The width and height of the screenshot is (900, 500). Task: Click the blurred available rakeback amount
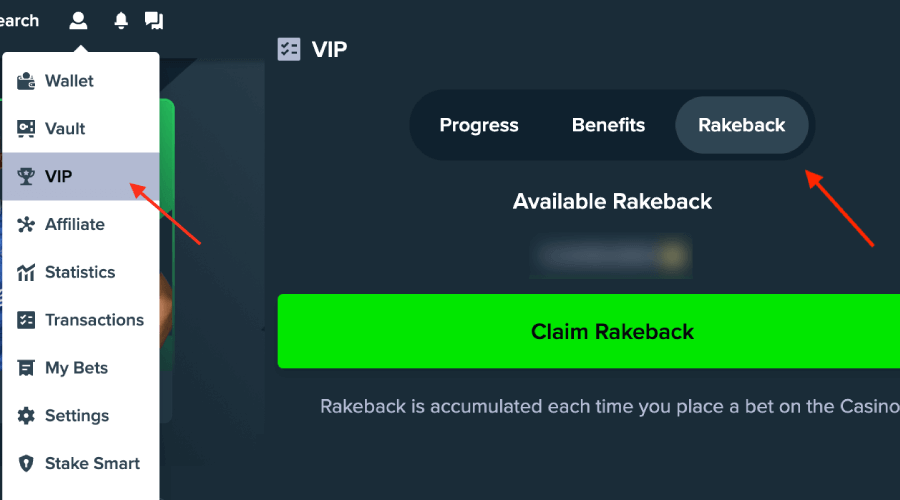click(612, 257)
